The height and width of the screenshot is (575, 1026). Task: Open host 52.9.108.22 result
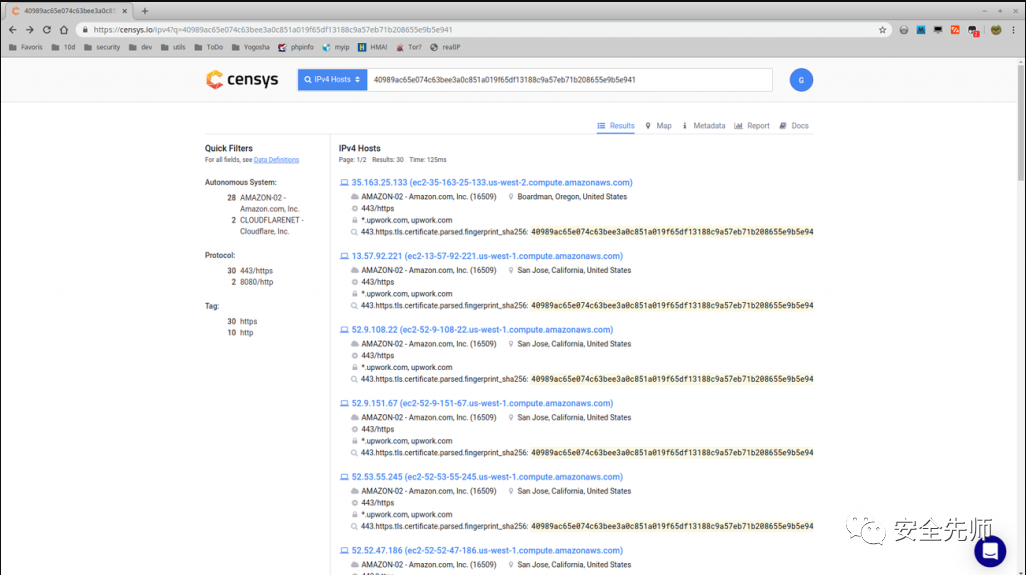pos(482,330)
